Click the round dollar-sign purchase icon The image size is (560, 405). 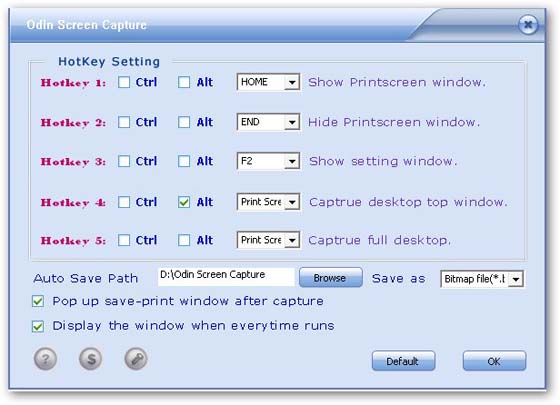[91, 359]
